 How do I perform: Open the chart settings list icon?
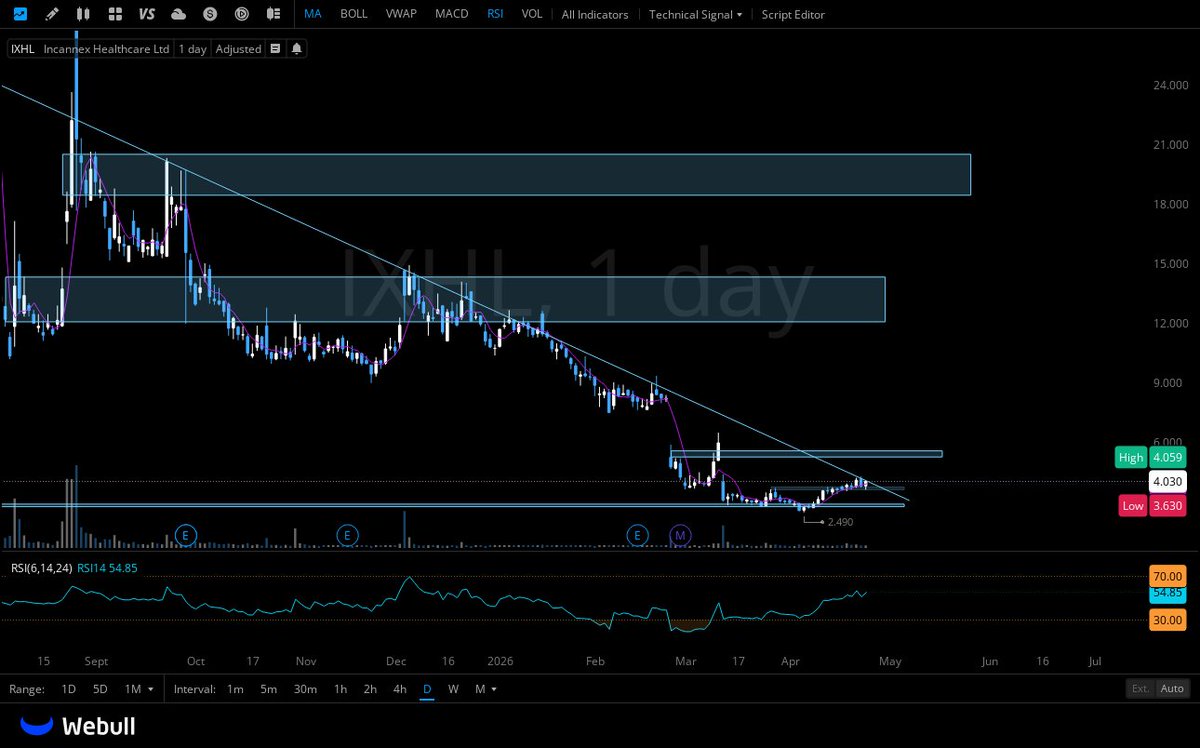click(274, 14)
